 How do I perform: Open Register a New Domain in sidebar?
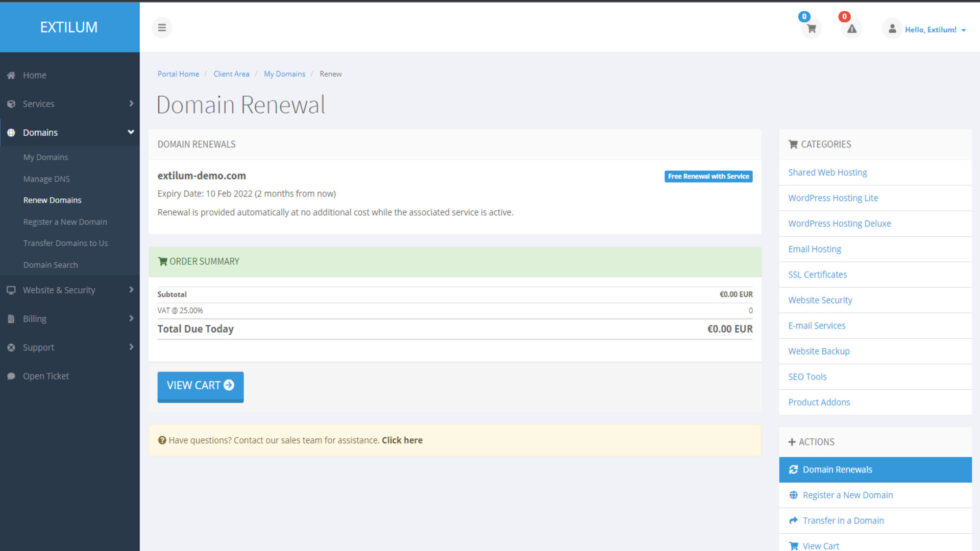click(65, 222)
